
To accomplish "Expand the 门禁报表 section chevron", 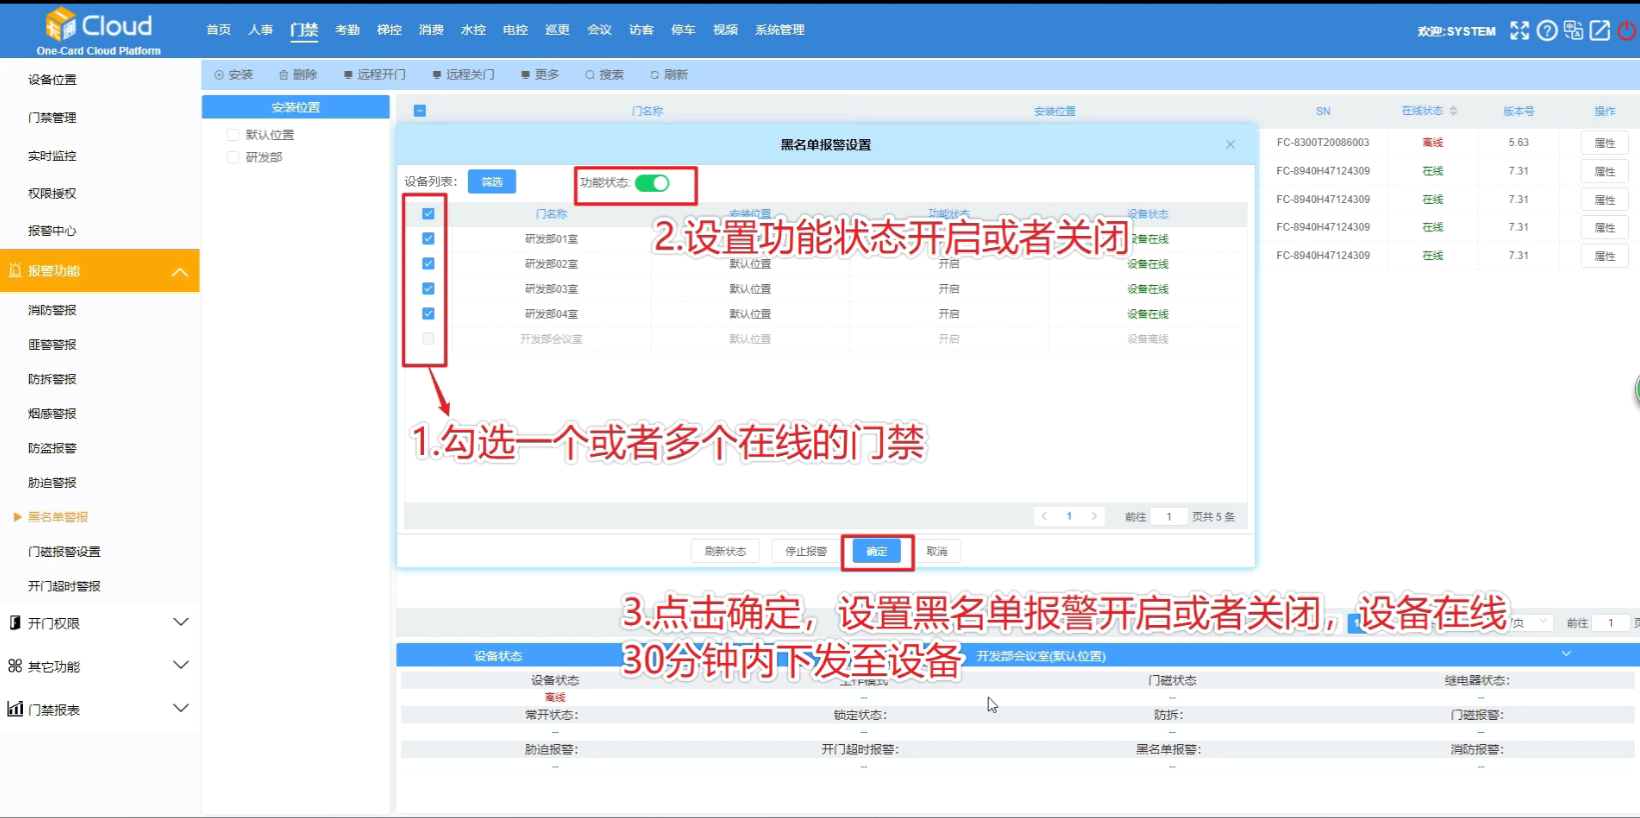I will pyautogui.click(x=181, y=708).
